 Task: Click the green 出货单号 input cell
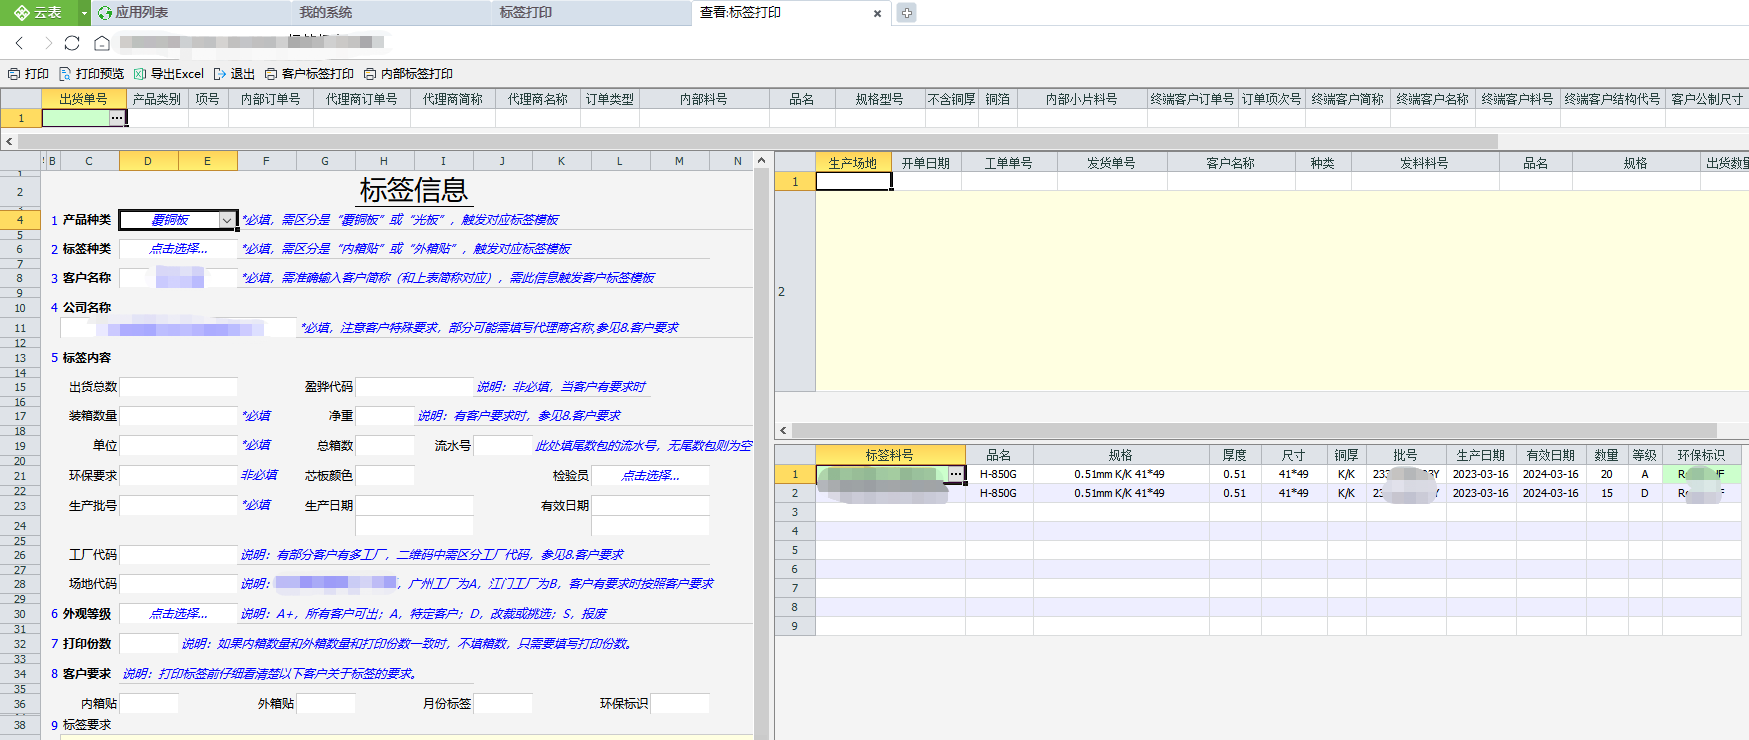click(x=75, y=118)
